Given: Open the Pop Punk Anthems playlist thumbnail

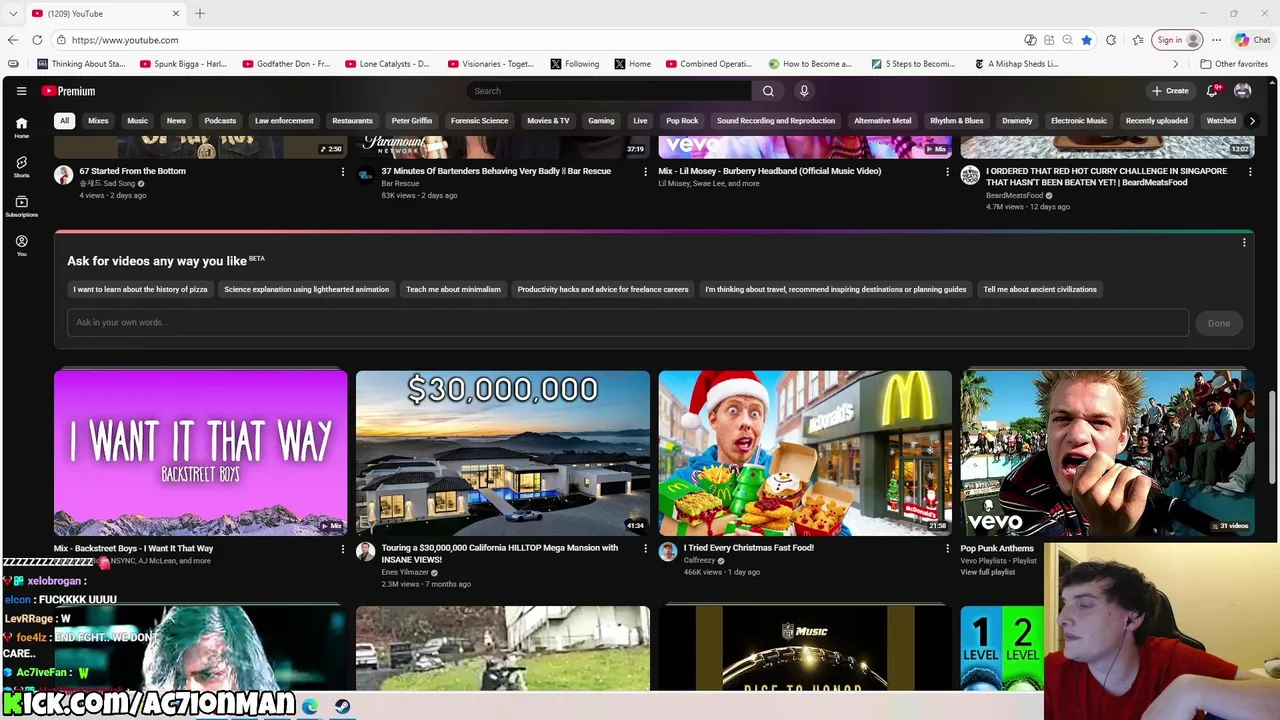Looking at the screenshot, I should (1108, 453).
